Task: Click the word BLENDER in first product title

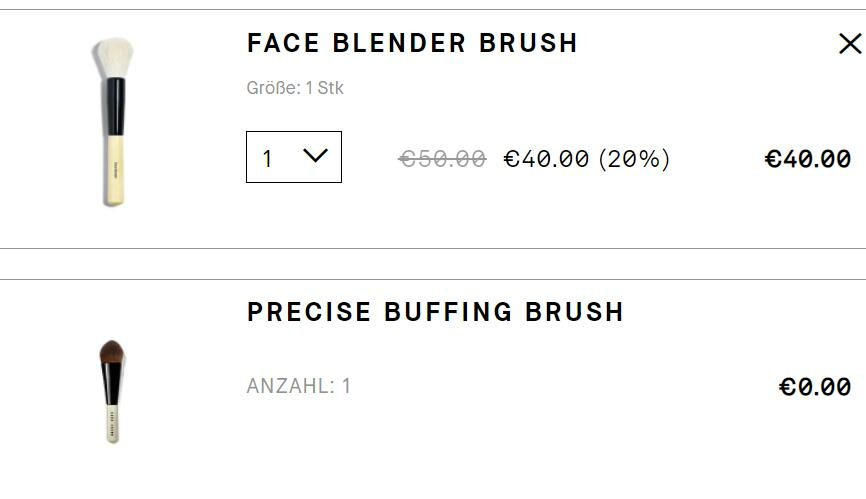Action: (399, 43)
